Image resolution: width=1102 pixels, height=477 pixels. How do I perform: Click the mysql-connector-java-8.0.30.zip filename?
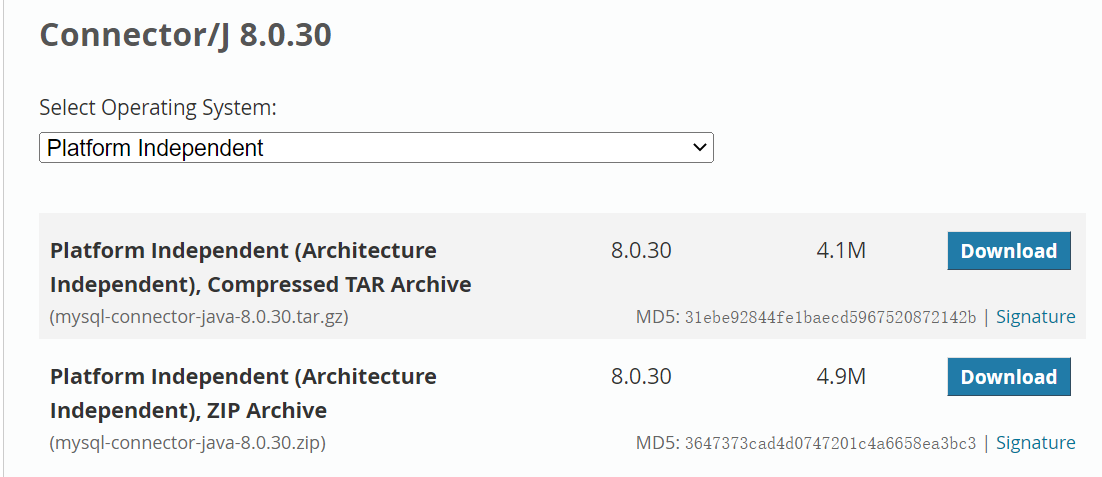click(x=187, y=443)
